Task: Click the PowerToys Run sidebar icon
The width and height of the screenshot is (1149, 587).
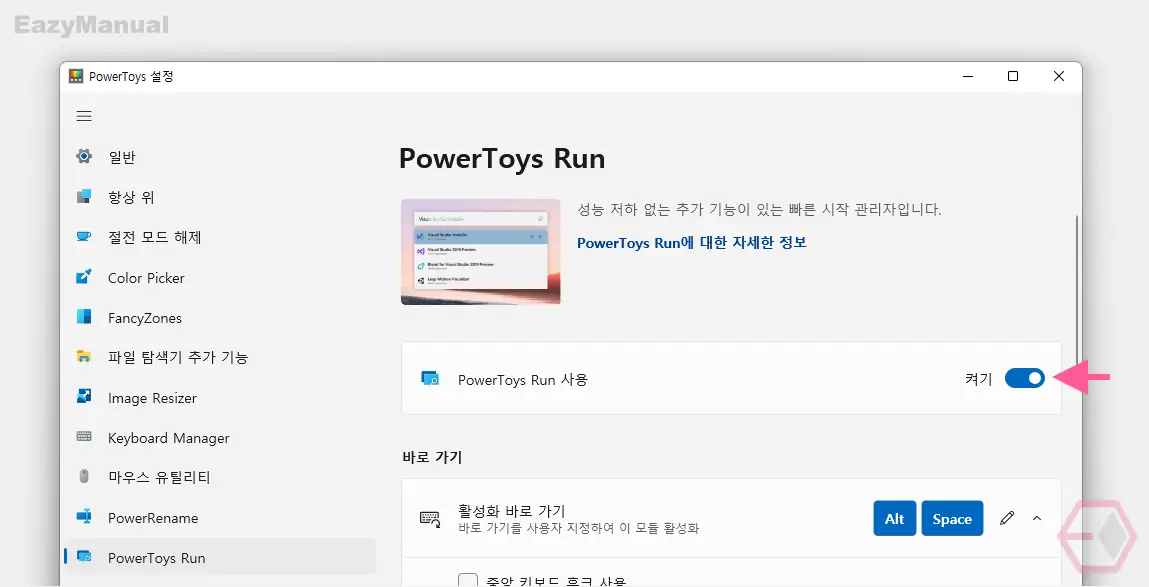Action: coord(84,557)
